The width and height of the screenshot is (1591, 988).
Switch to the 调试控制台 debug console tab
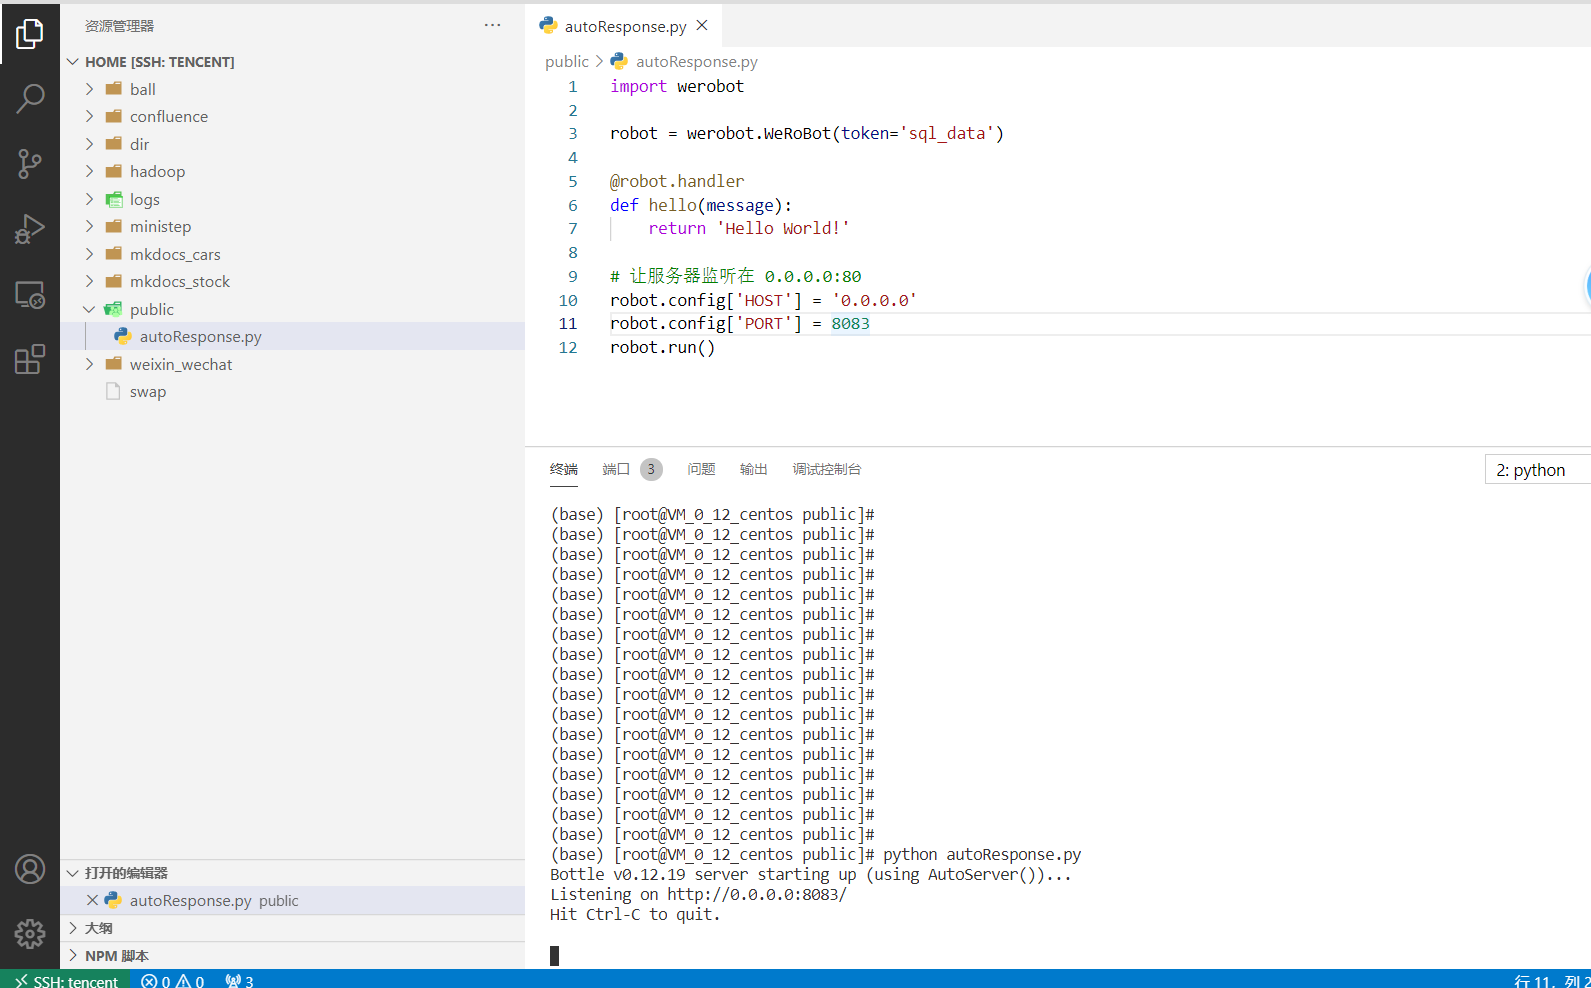827,469
